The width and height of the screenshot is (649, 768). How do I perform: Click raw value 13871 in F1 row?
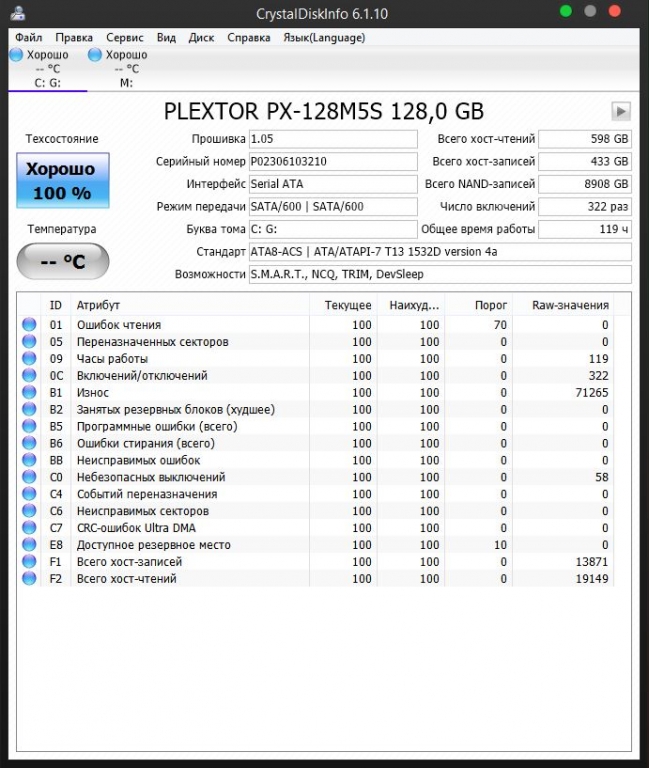pos(592,562)
